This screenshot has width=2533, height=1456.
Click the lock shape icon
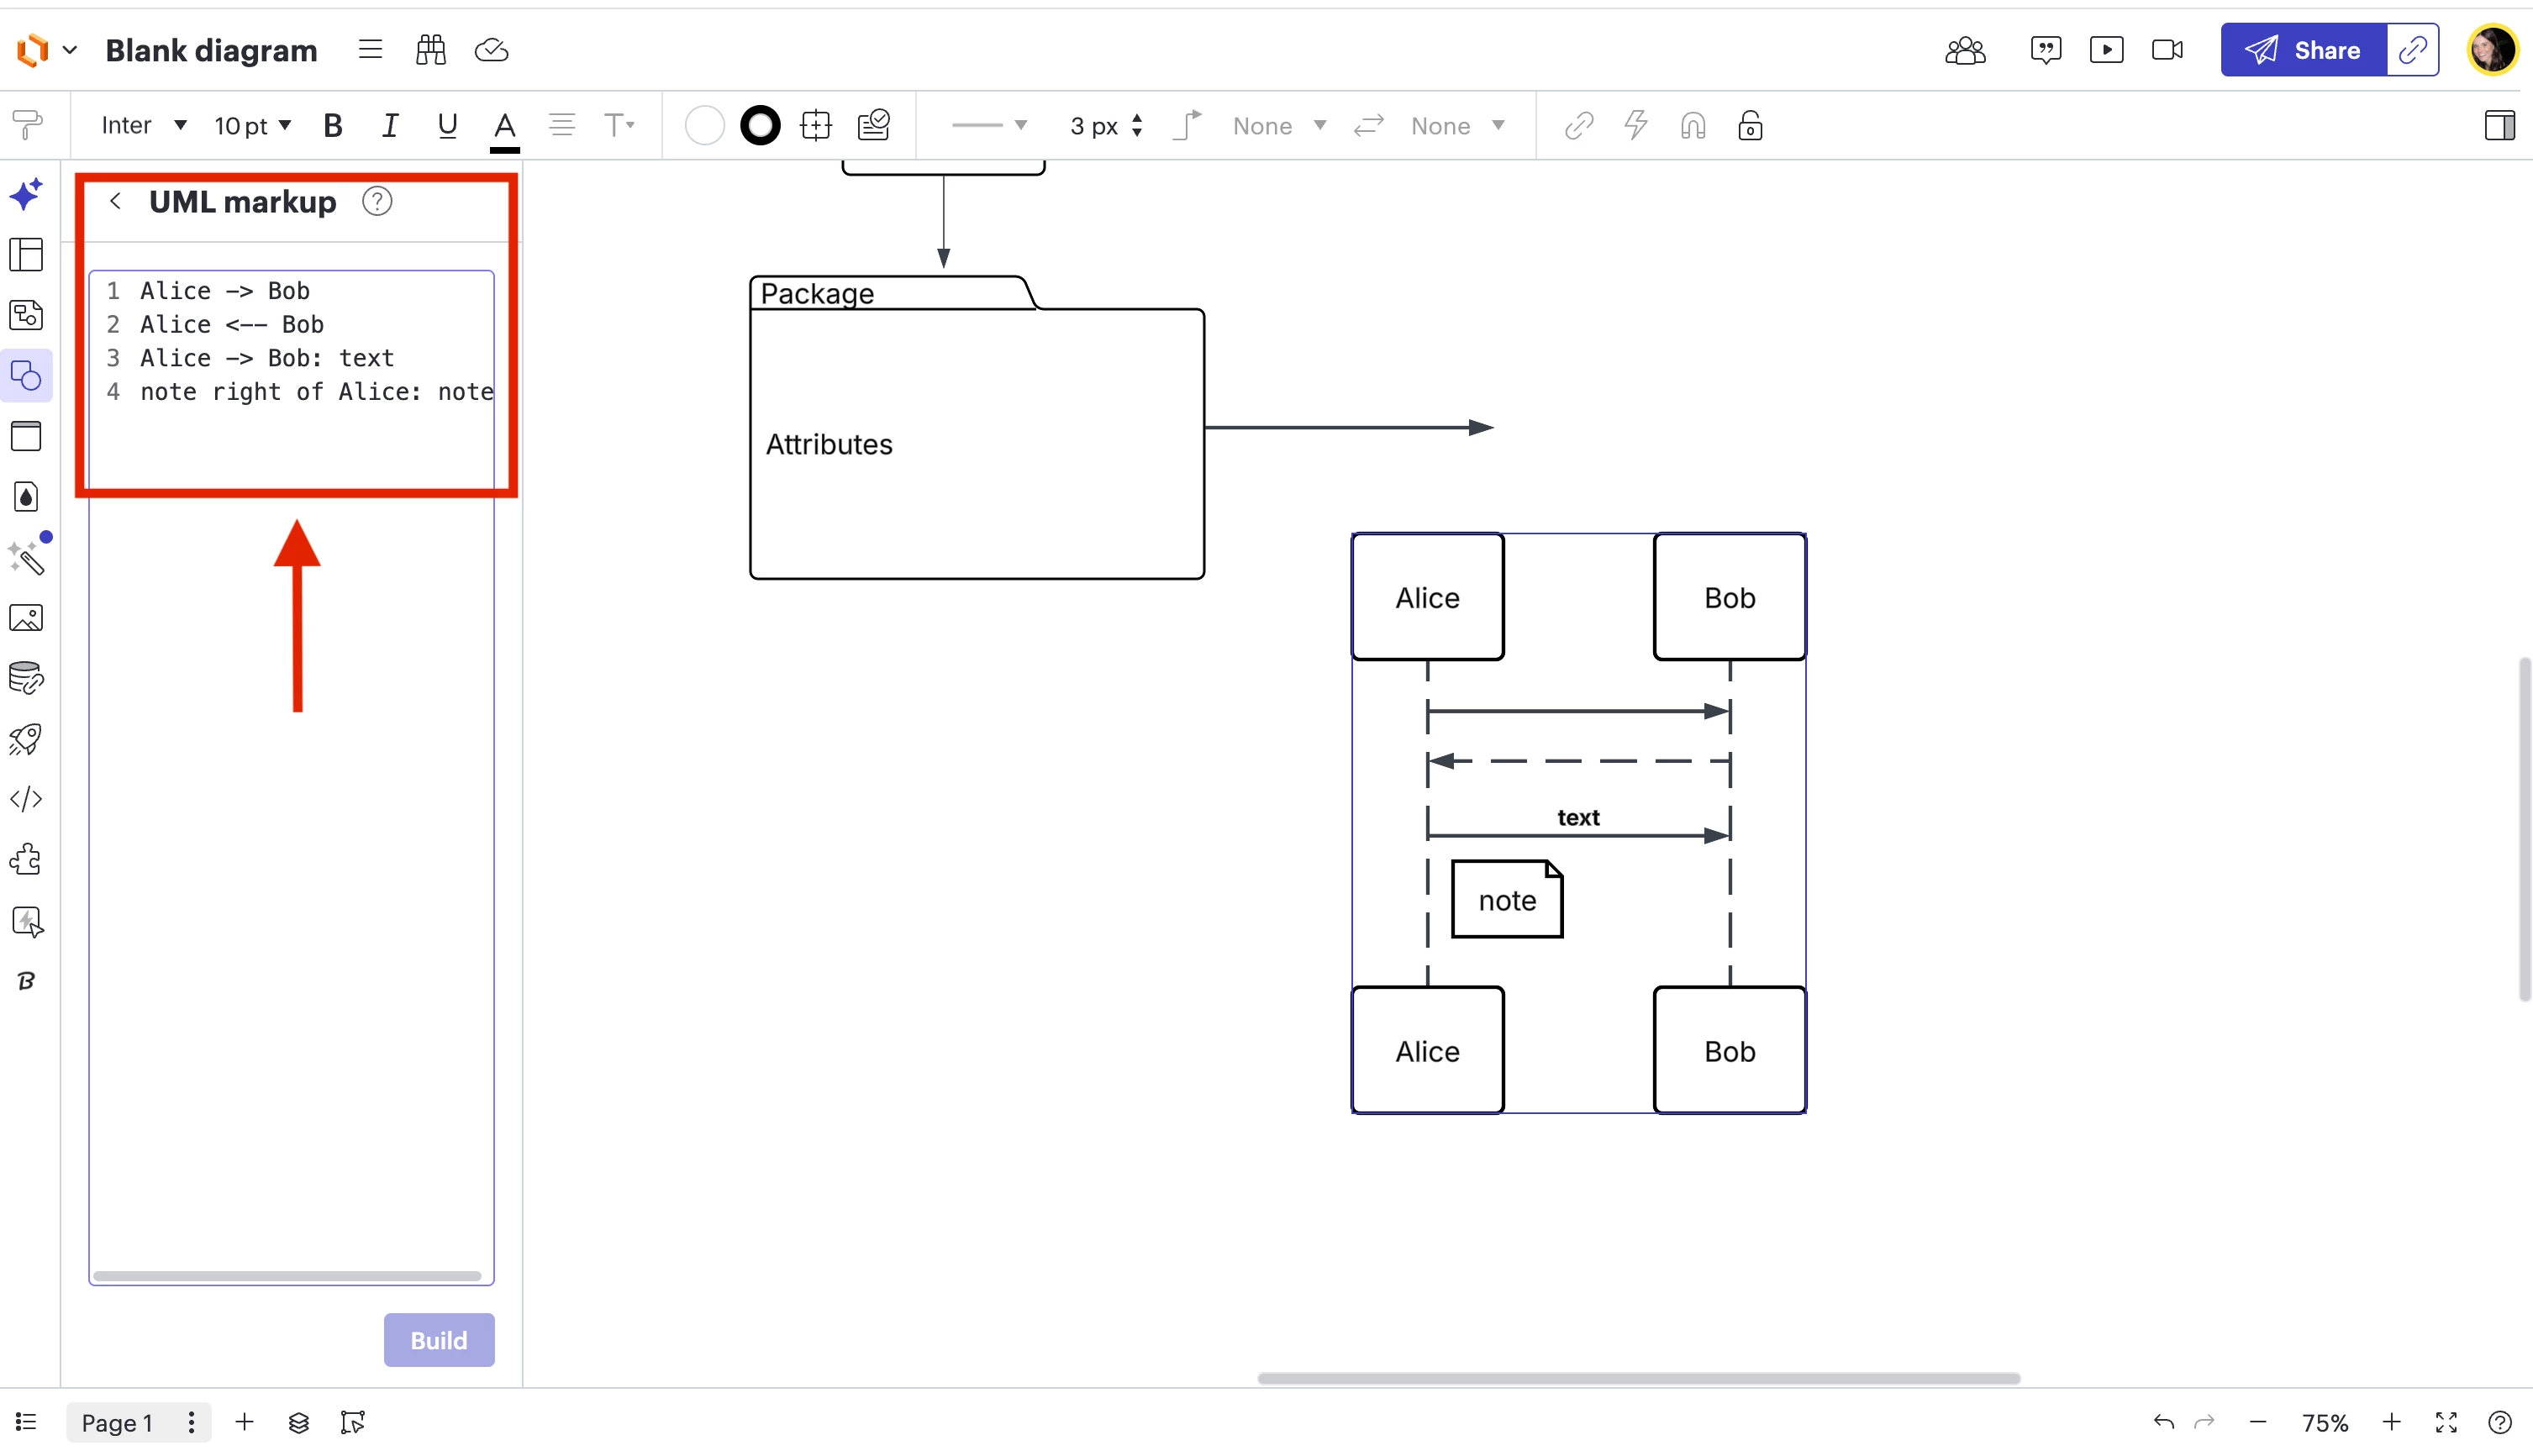tap(1749, 126)
